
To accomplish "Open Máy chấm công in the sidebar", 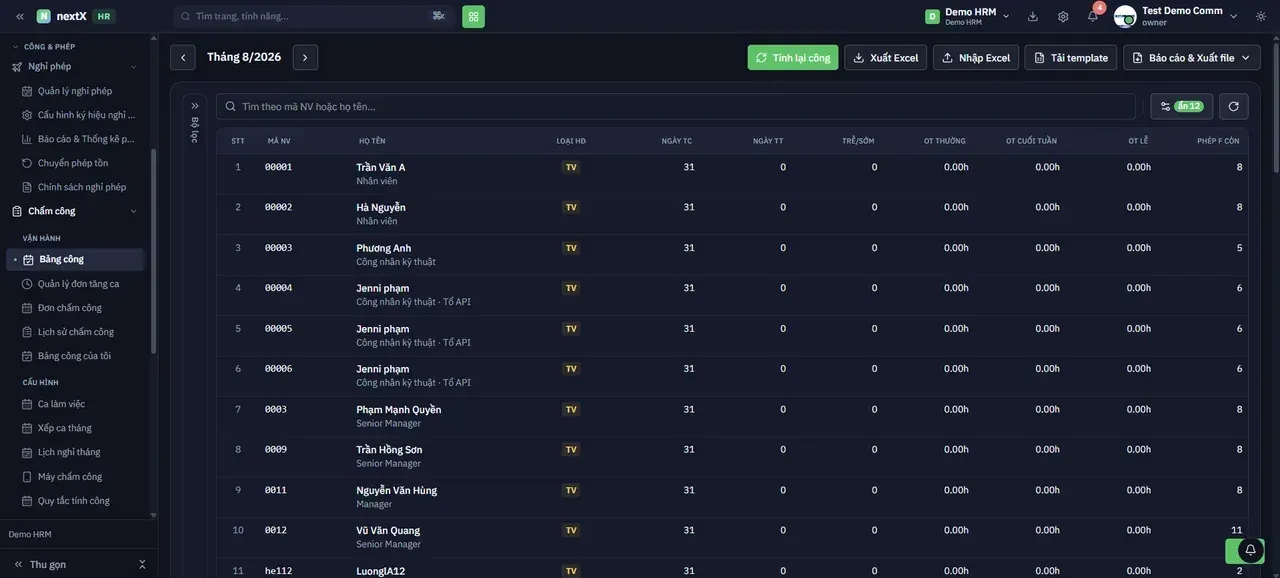I will 70,477.
